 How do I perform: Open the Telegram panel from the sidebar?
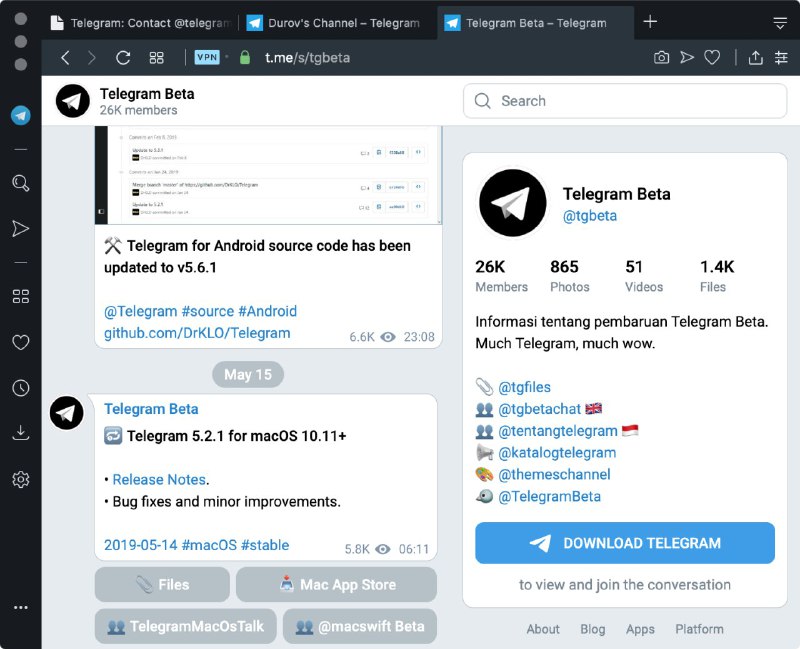tap(20, 114)
